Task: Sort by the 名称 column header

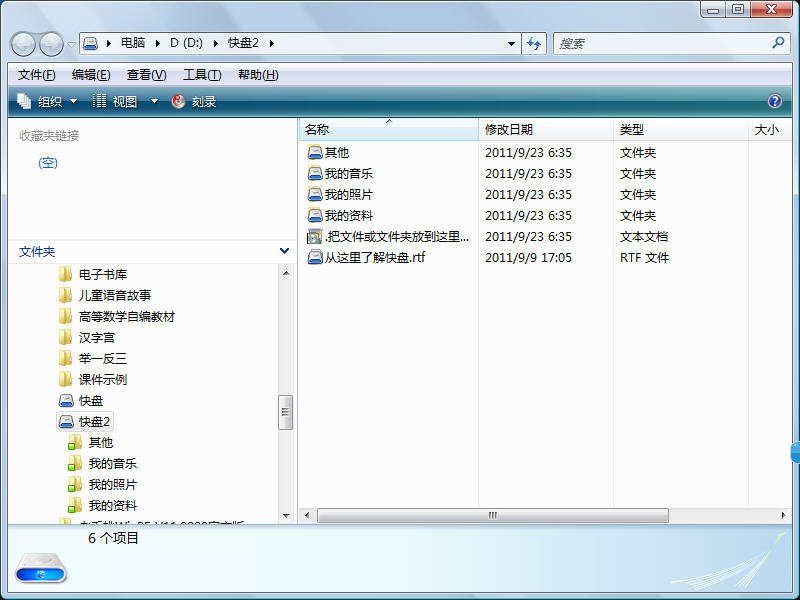Action: tap(388, 130)
